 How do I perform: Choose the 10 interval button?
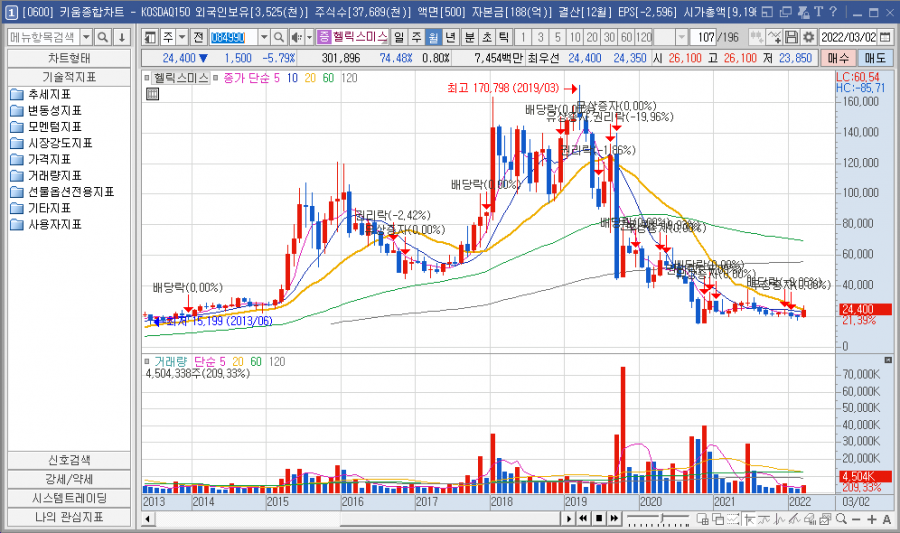tap(575, 37)
